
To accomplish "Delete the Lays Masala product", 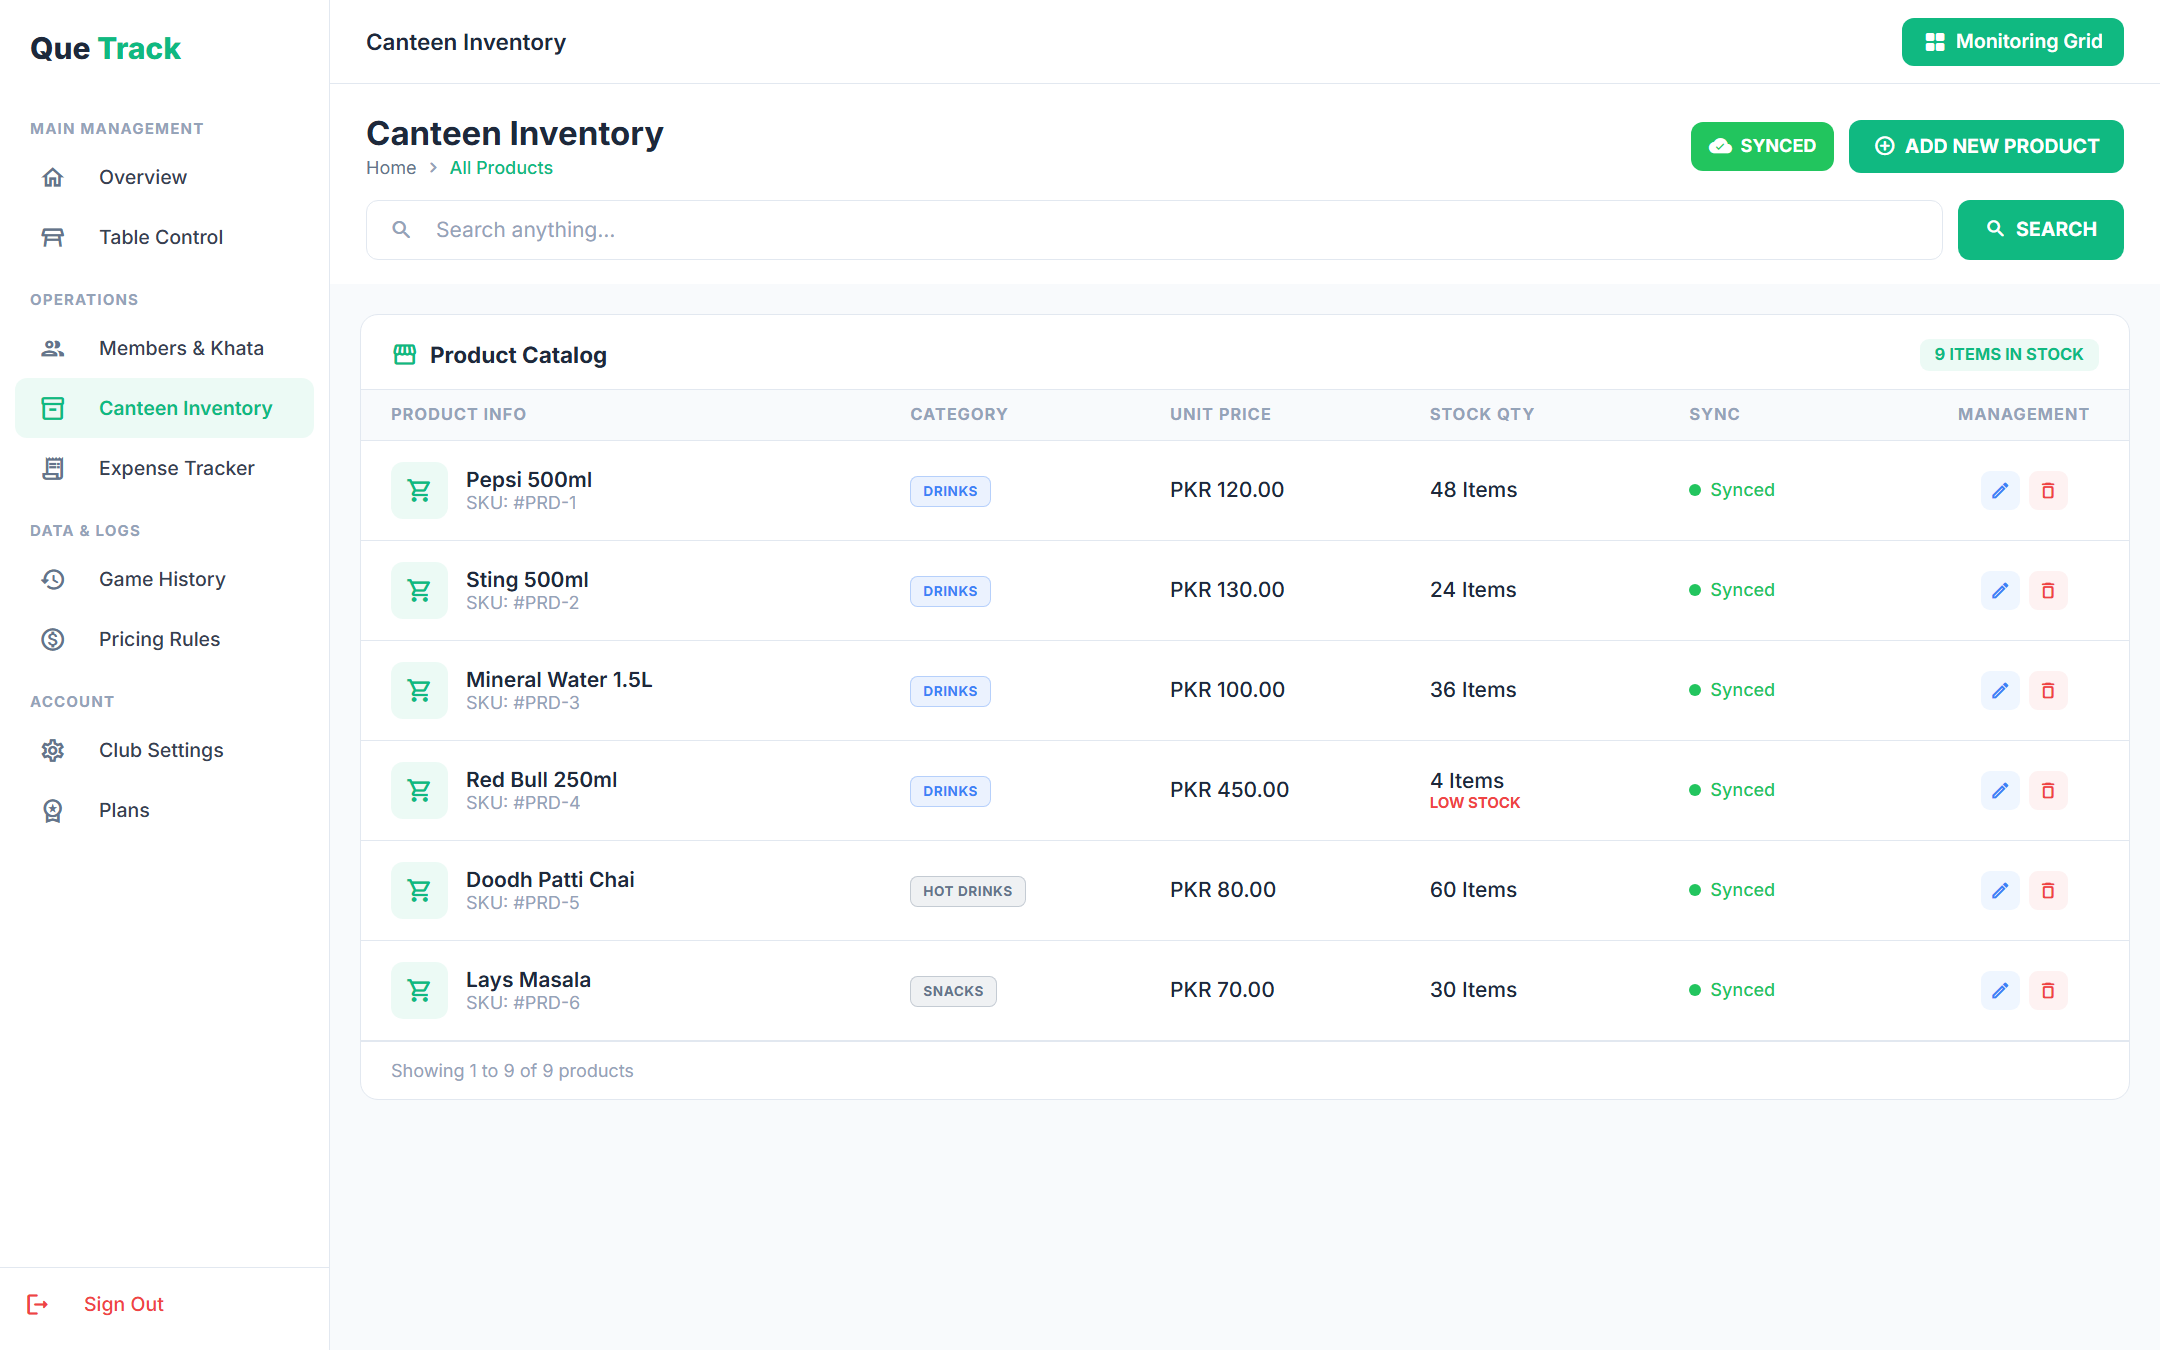I will point(2048,990).
